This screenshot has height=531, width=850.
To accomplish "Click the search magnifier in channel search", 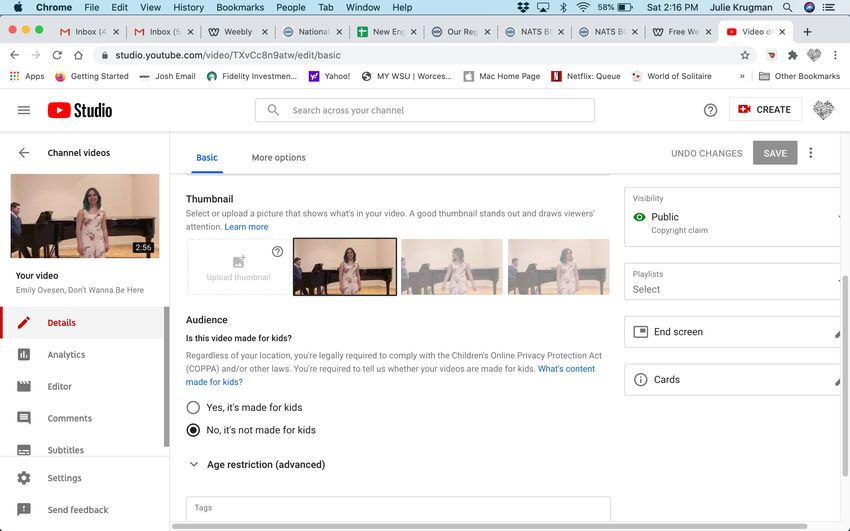I will (273, 110).
